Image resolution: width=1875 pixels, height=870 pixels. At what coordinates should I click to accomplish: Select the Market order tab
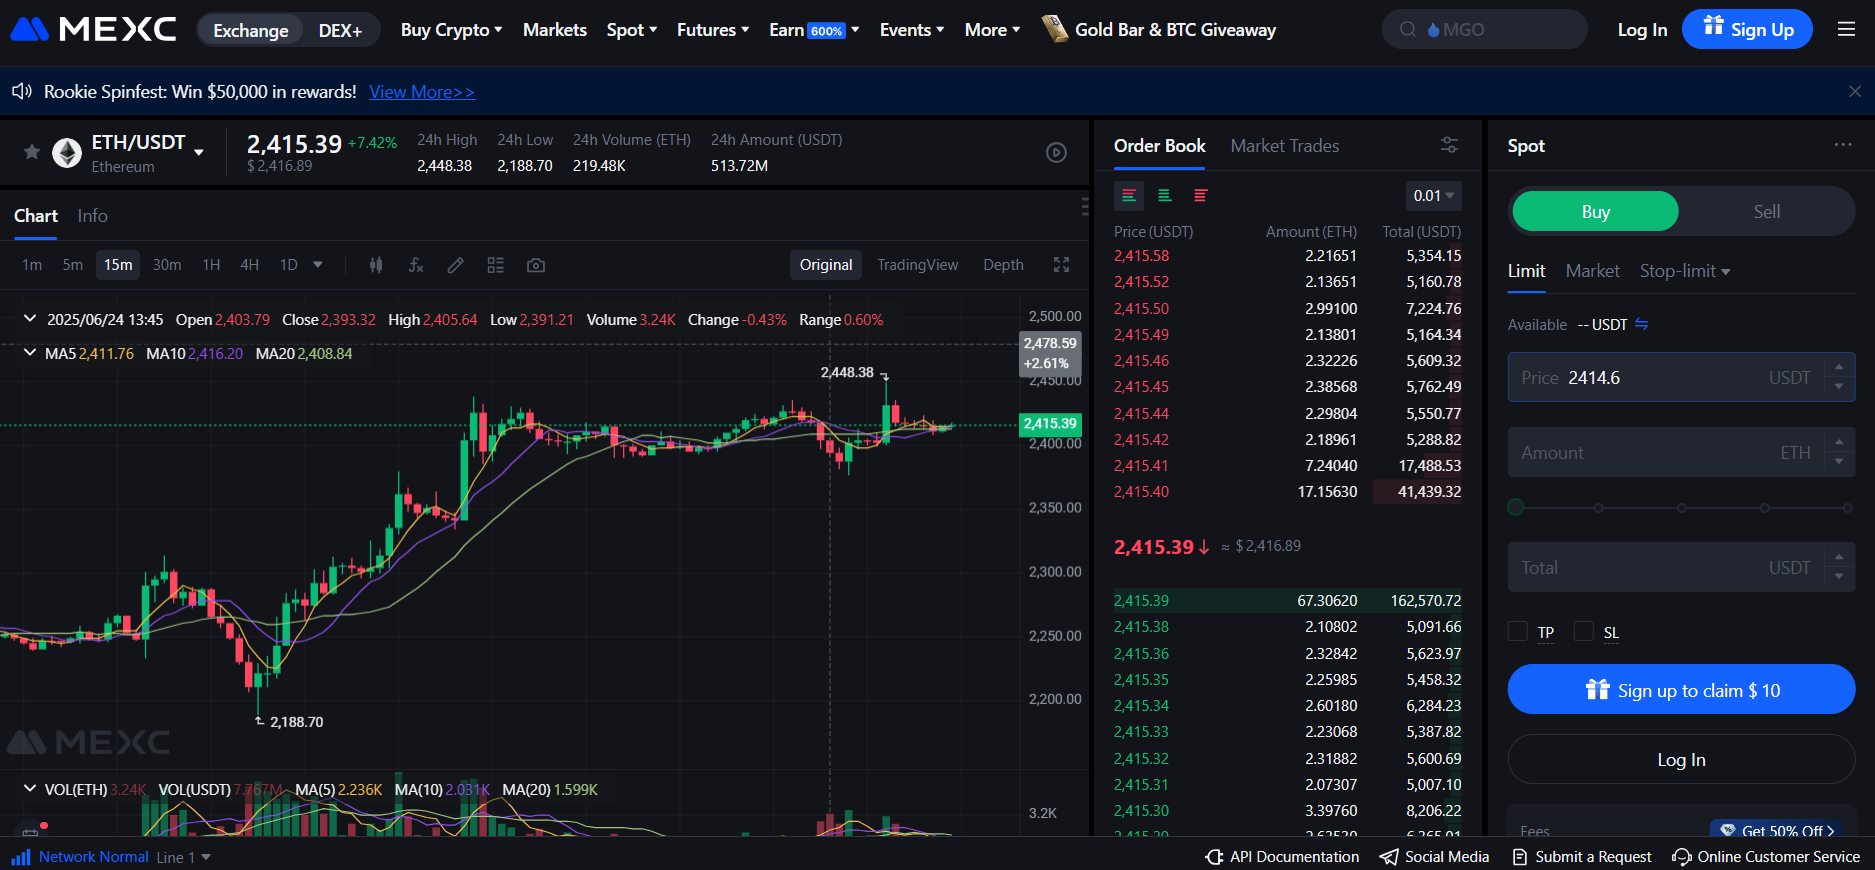tap(1592, 271)
